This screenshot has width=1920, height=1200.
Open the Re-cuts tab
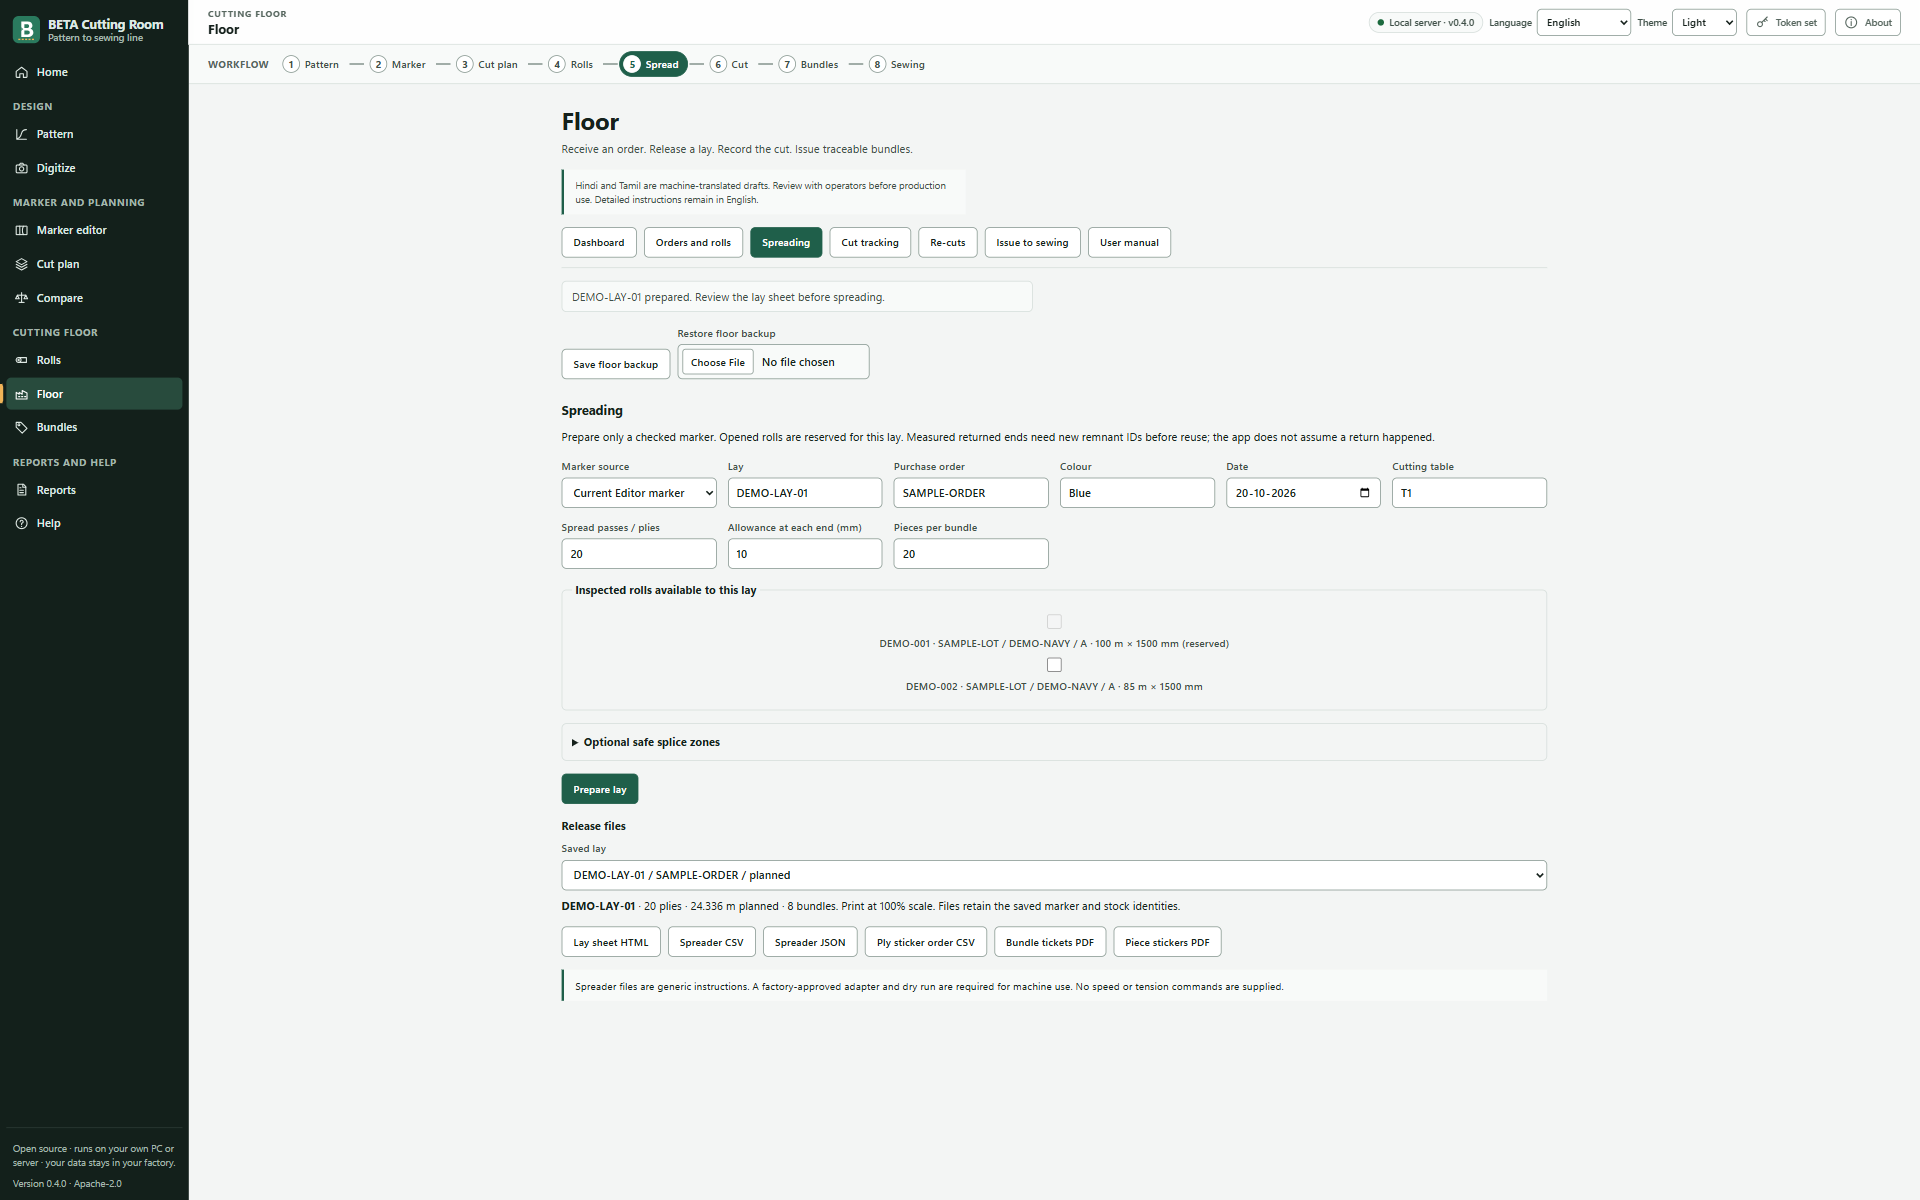point(948,243)
